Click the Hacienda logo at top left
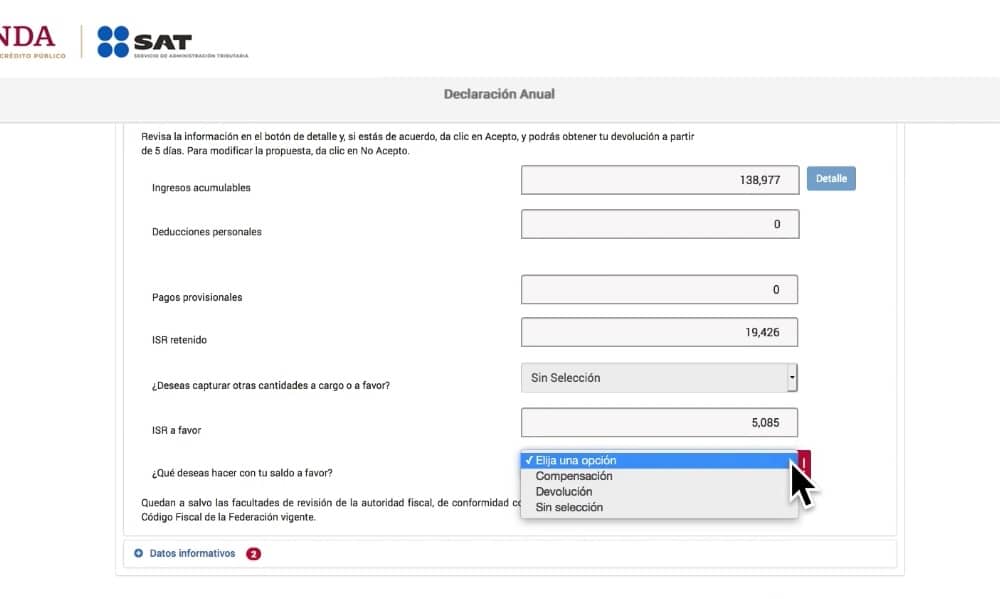The image size is (1000, 599). 30,42
